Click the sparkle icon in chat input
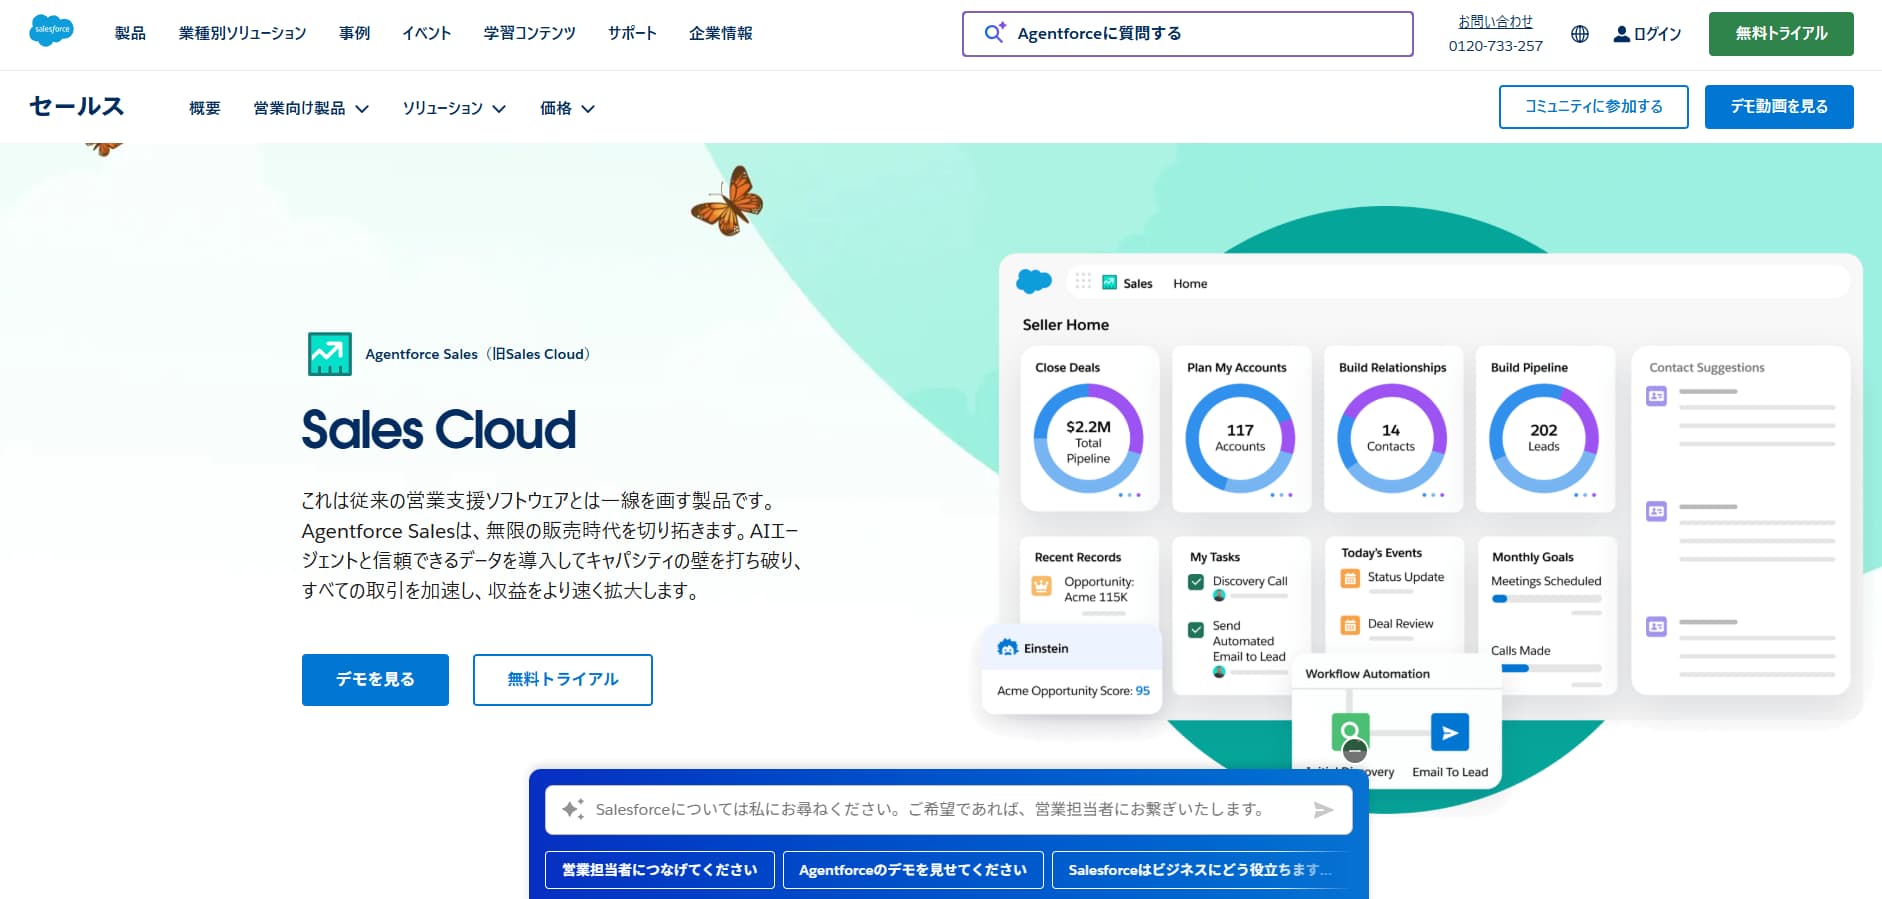This screenshot has width=1882, height=899. click(x=572, y=809)
